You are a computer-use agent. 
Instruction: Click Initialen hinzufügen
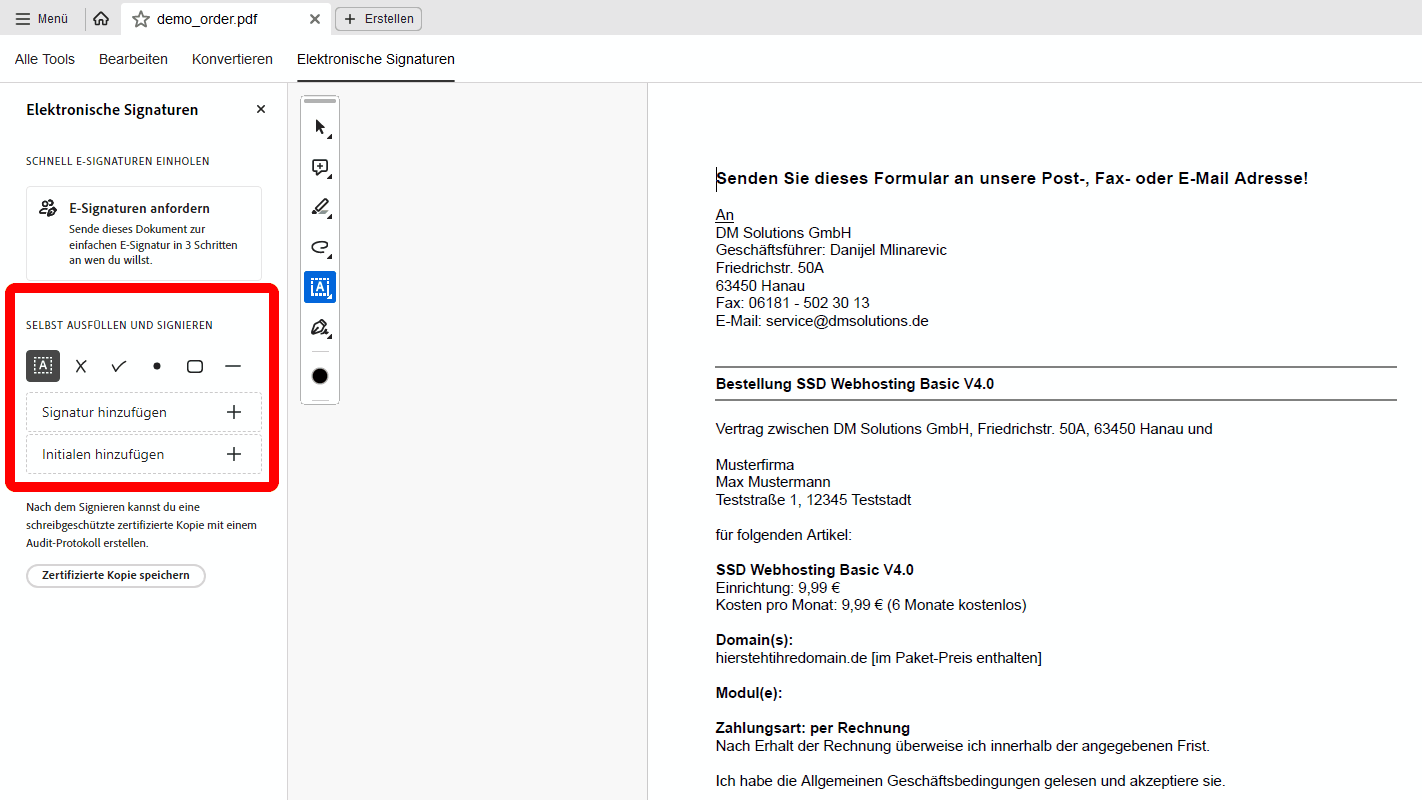(x=144, y=454)
